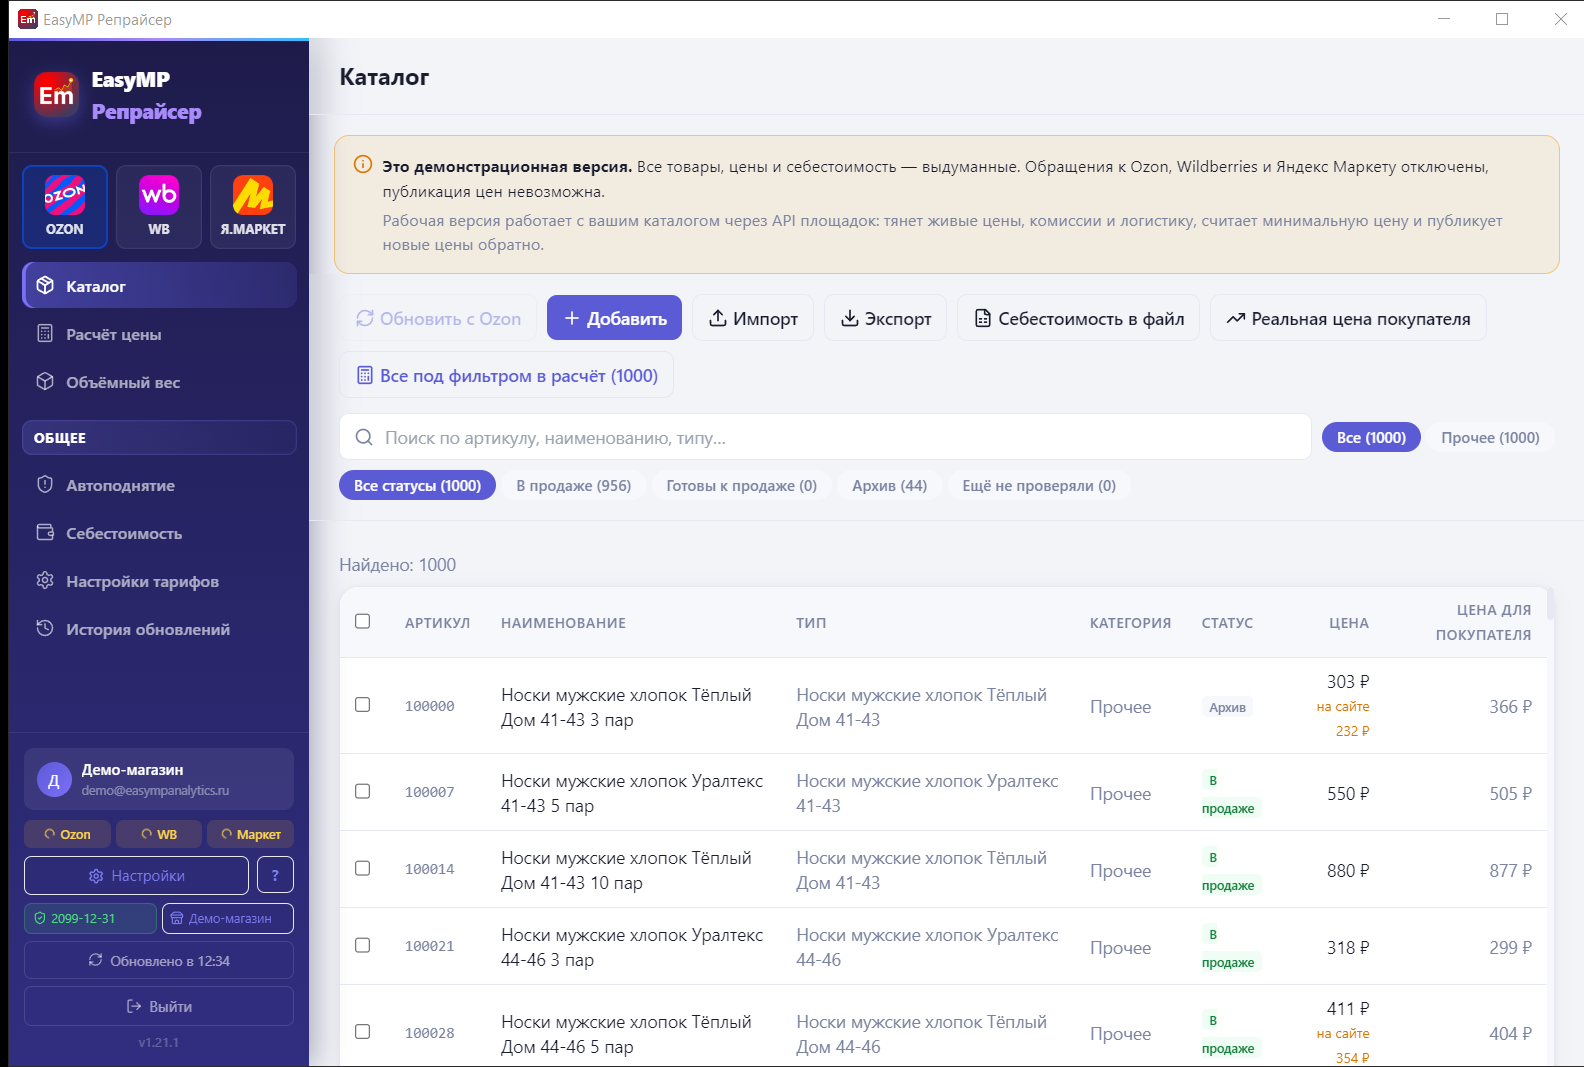The width and height of the screenshot is (1584, 1067).
Task: Click Реальная цена покупателя button
Action: click(x=1348, y=318)
